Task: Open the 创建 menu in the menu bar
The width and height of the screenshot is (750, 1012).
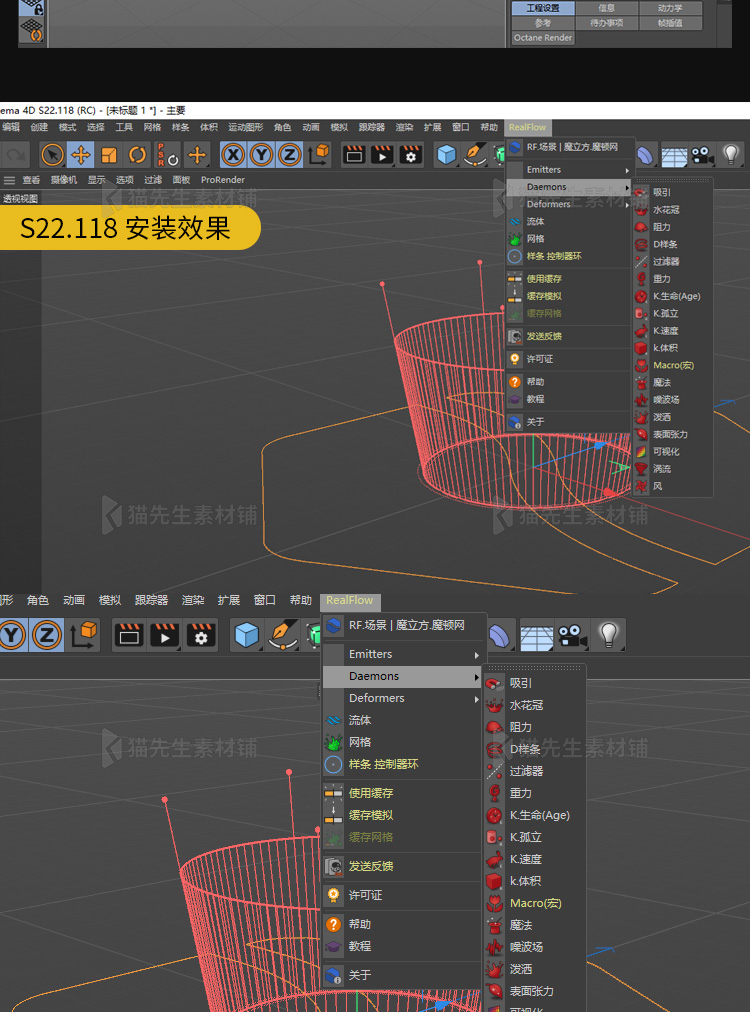Action: click(x=39, y=127)
